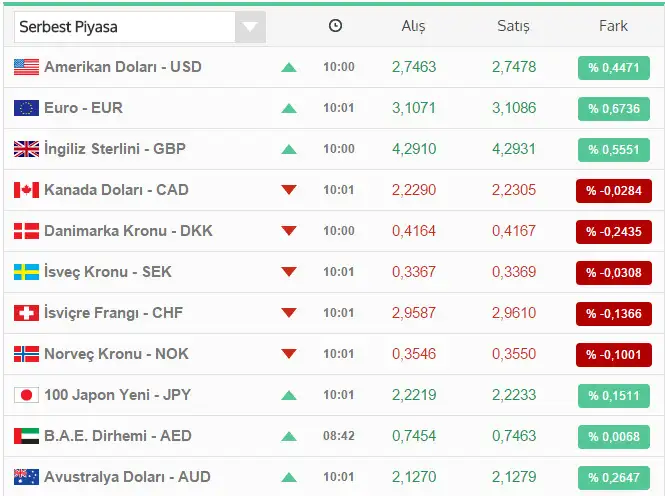The width and height of the screenshot is (665, 496).
Task: Open Amerikan Doları - USD link
Action: point(123,67)
